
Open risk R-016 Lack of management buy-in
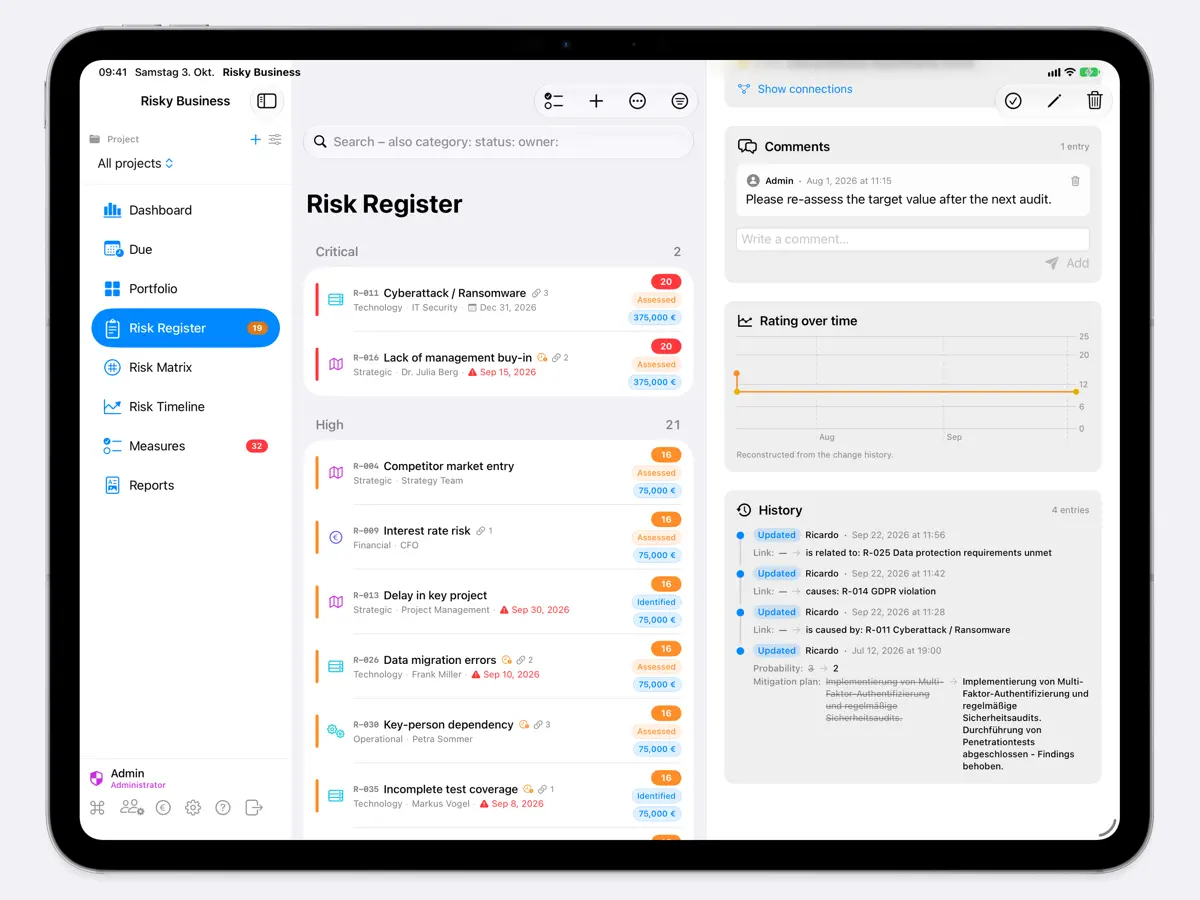coord(498,364)
